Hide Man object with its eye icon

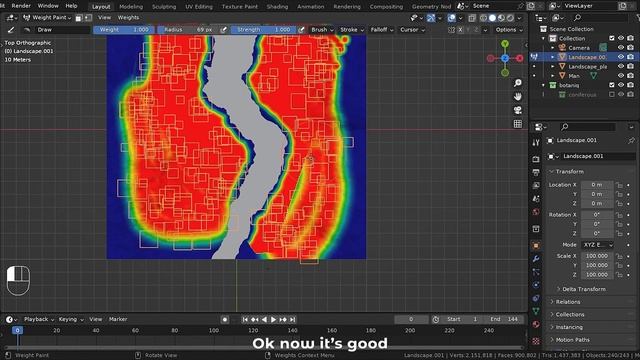(x=621, y=76)
